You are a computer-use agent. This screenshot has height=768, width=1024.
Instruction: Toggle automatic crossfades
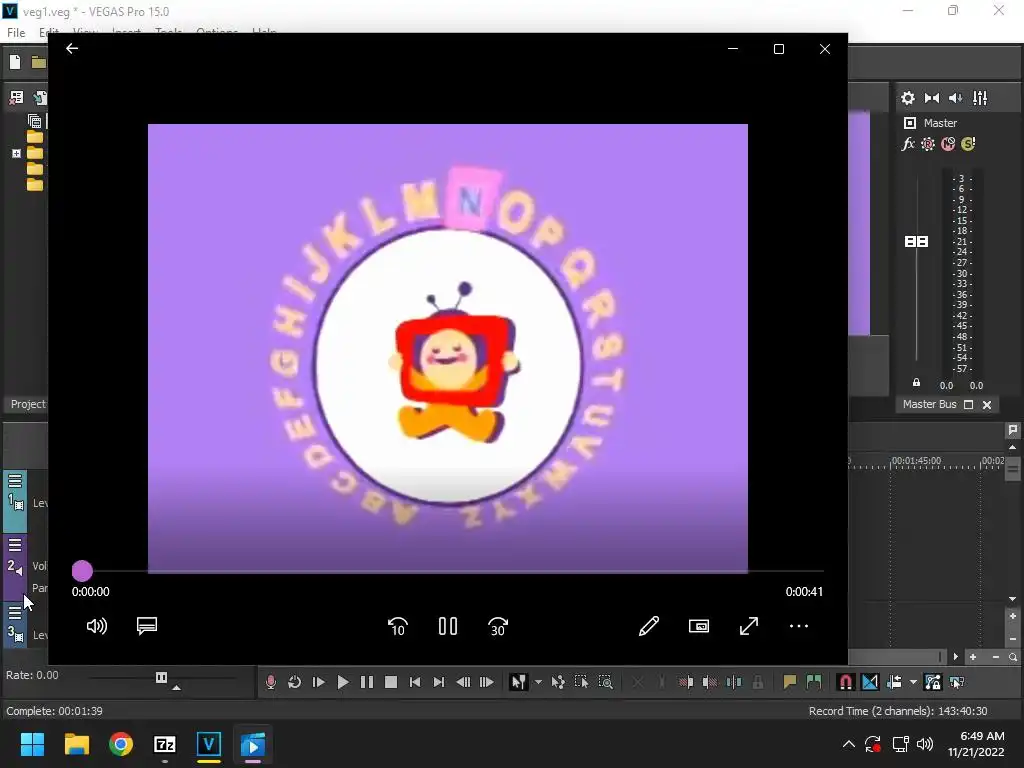(870, 682)
